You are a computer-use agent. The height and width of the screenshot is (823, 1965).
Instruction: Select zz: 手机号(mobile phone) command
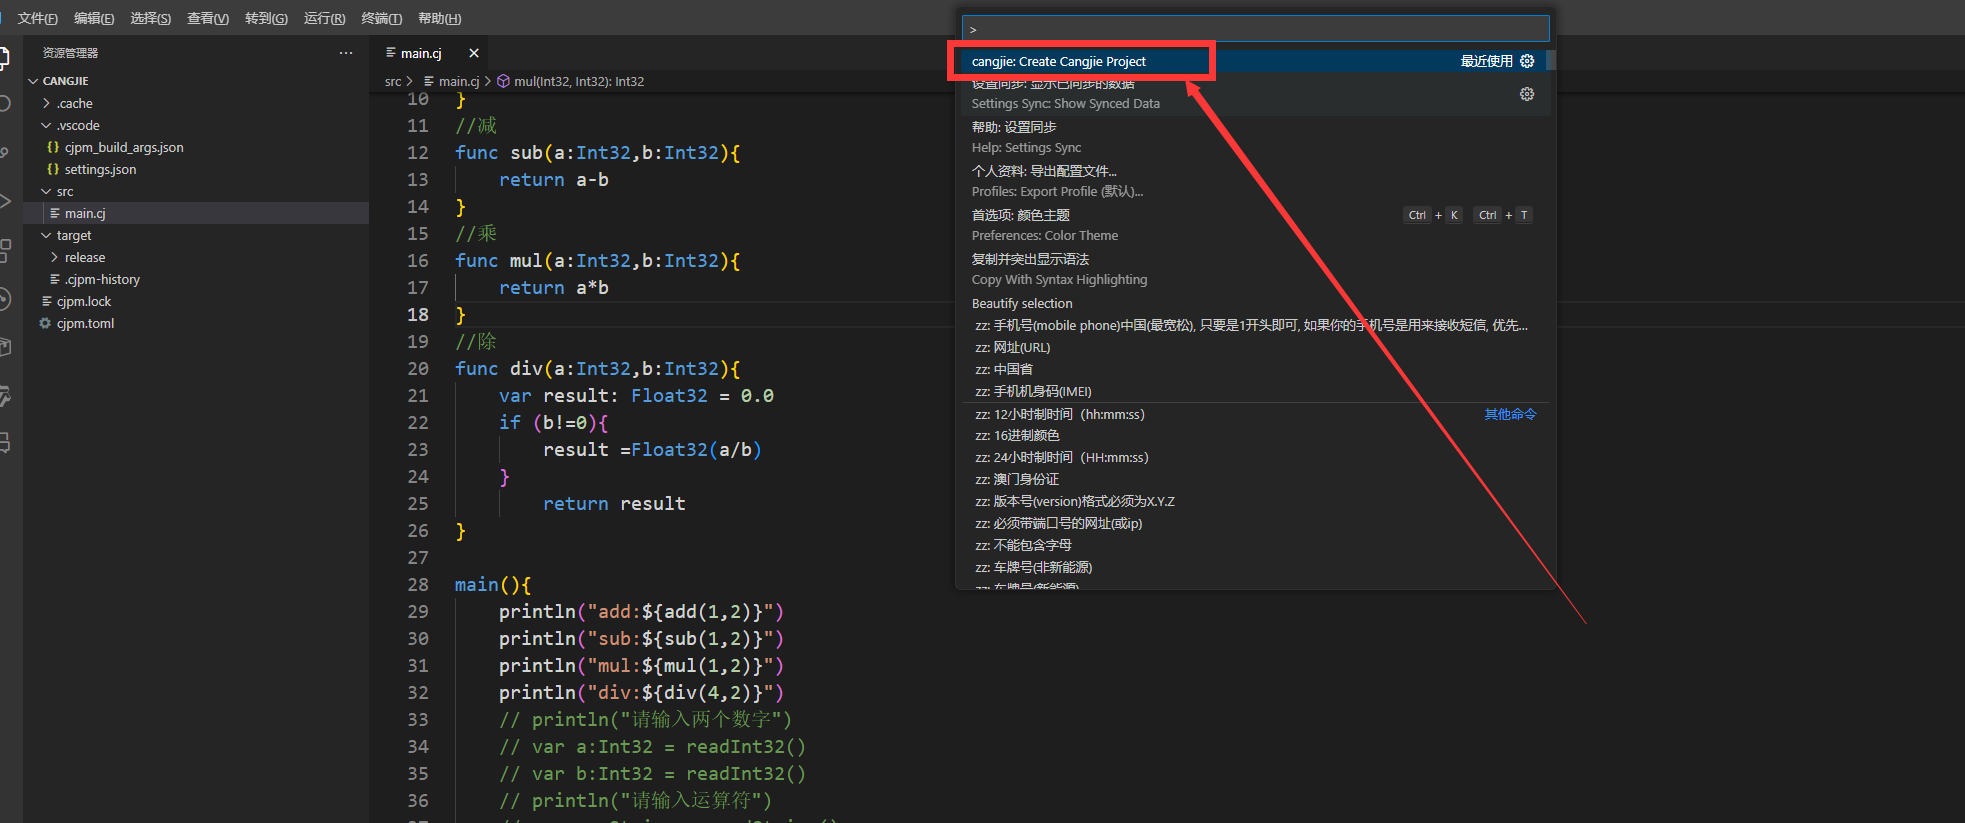tap(1254, 325)
